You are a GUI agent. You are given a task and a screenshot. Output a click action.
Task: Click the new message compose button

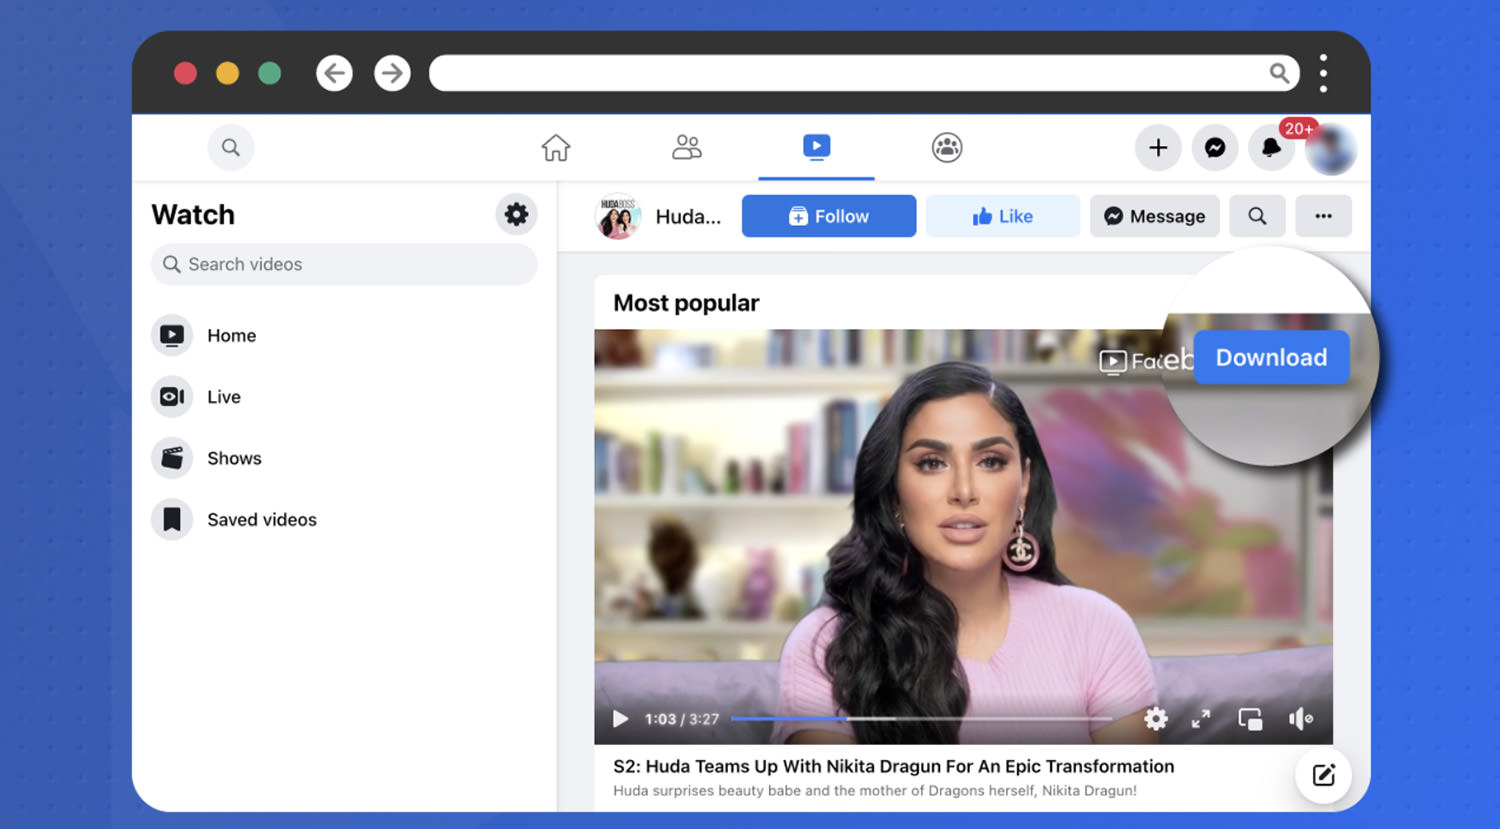point(1323,775)
